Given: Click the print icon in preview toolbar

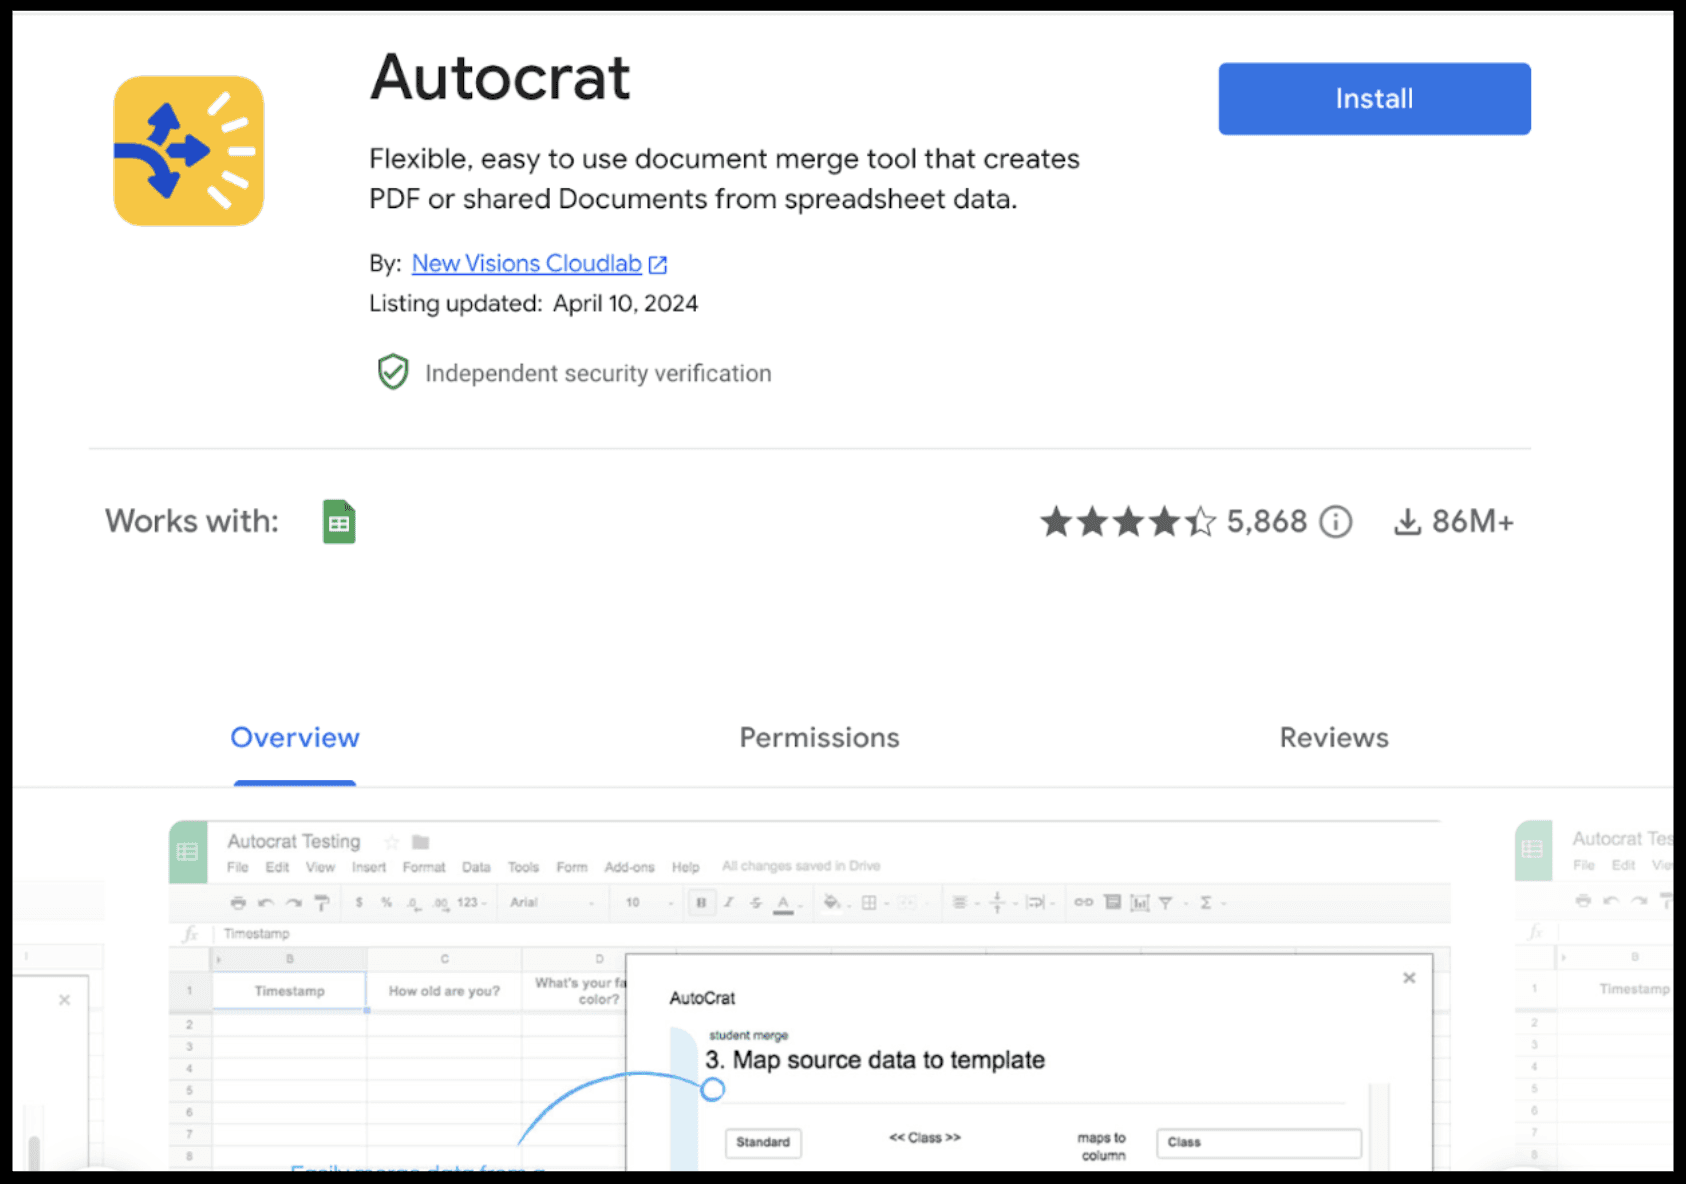Looking at the screenshot, I should pyautogui.click(x=238, y=902).
